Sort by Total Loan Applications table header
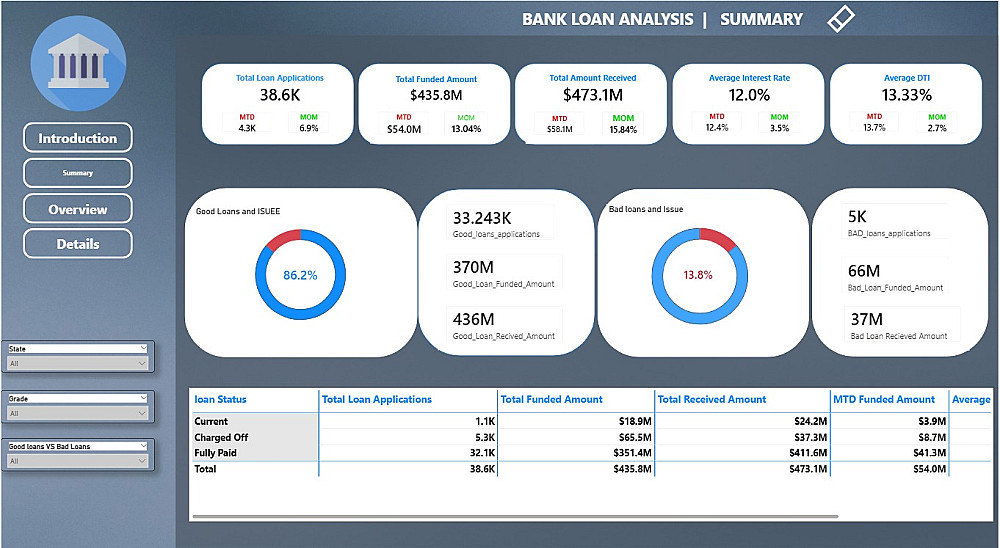 point(376,399)
